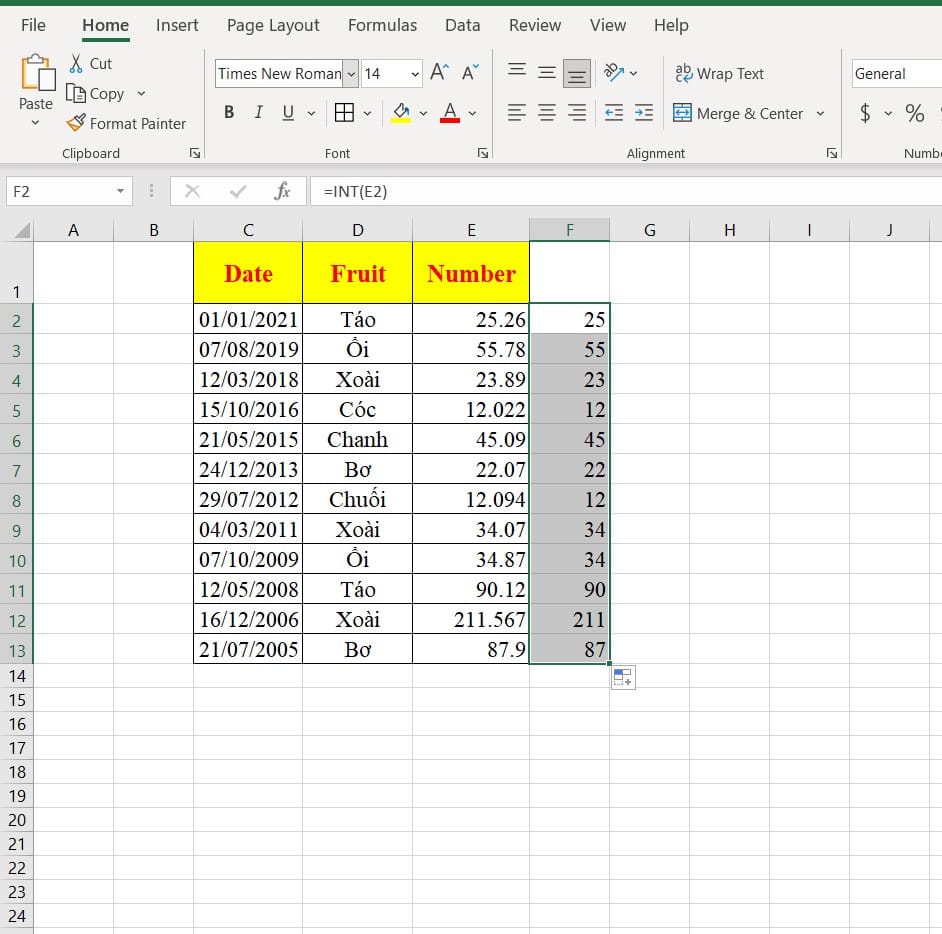Open the File menu
This screenshot has width=942, height=934.
[33, 25]
